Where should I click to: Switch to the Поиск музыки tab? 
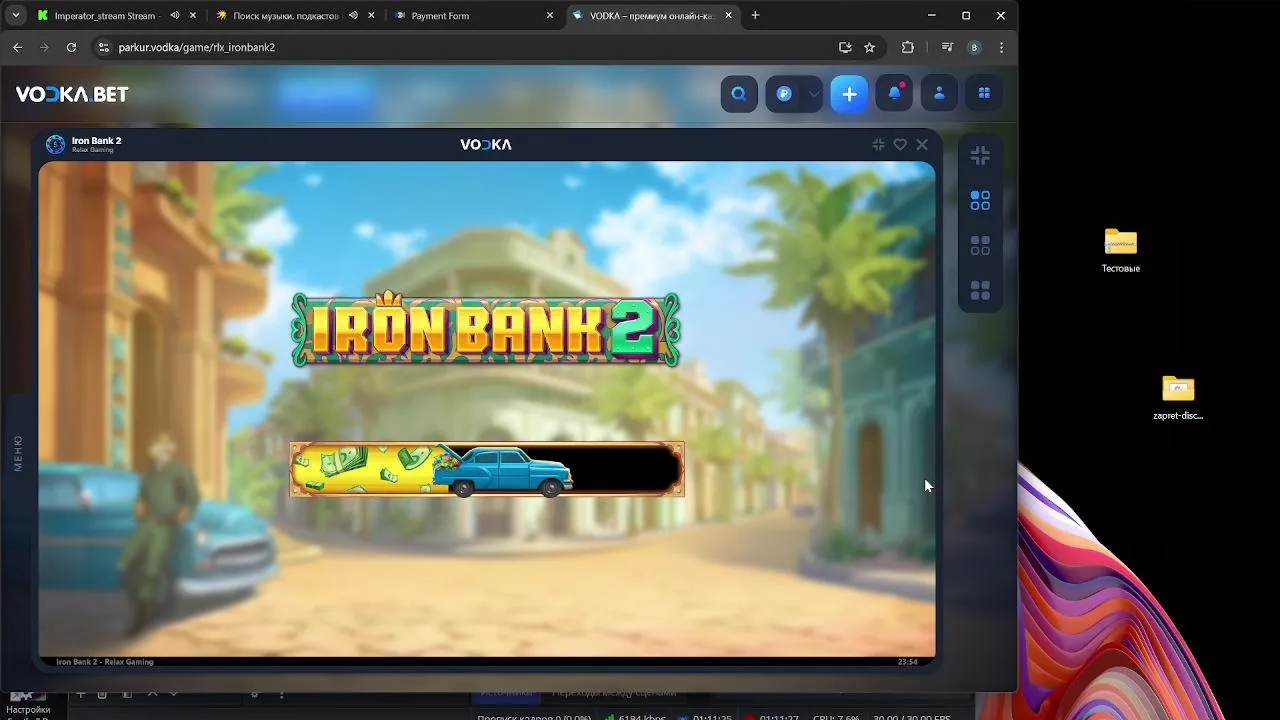(285, 16)
